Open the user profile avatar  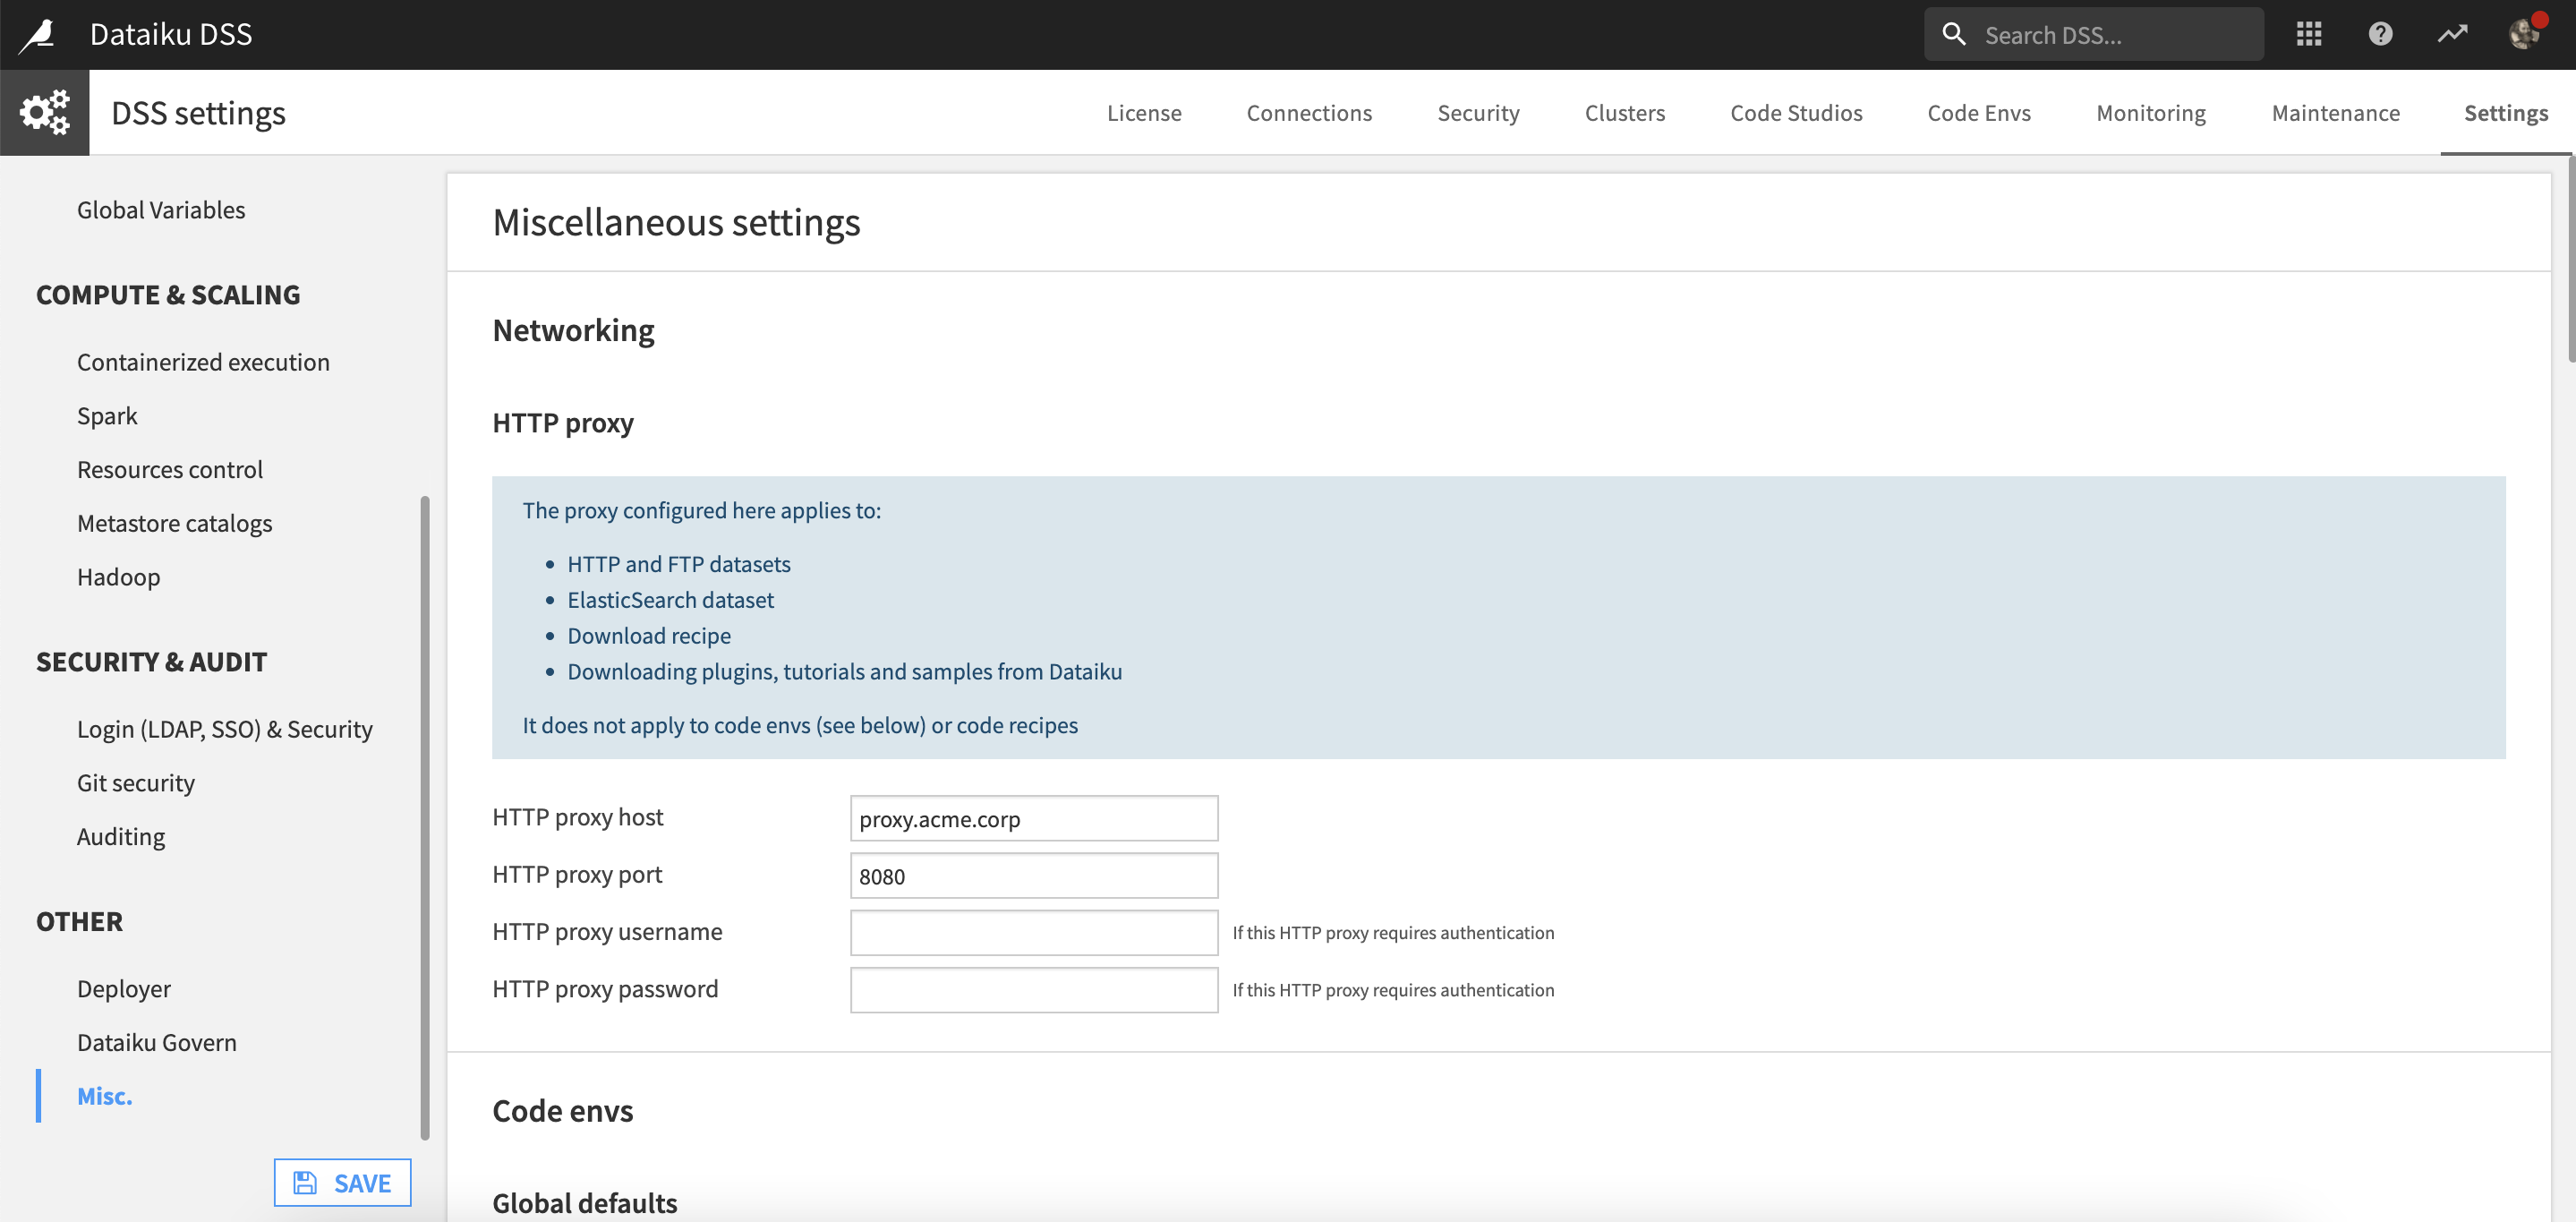(x=2524, y=34)
